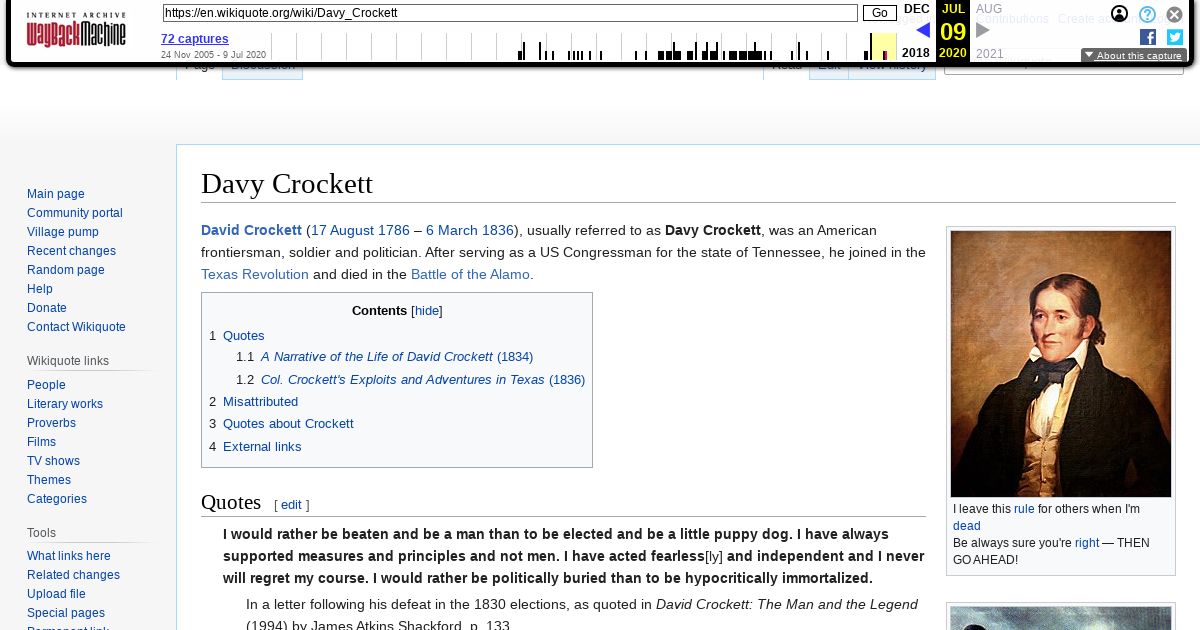This screenshot has width=1200, height=630.
Task: Open 'rule' link in image caption
Action: pos(1024,509)
